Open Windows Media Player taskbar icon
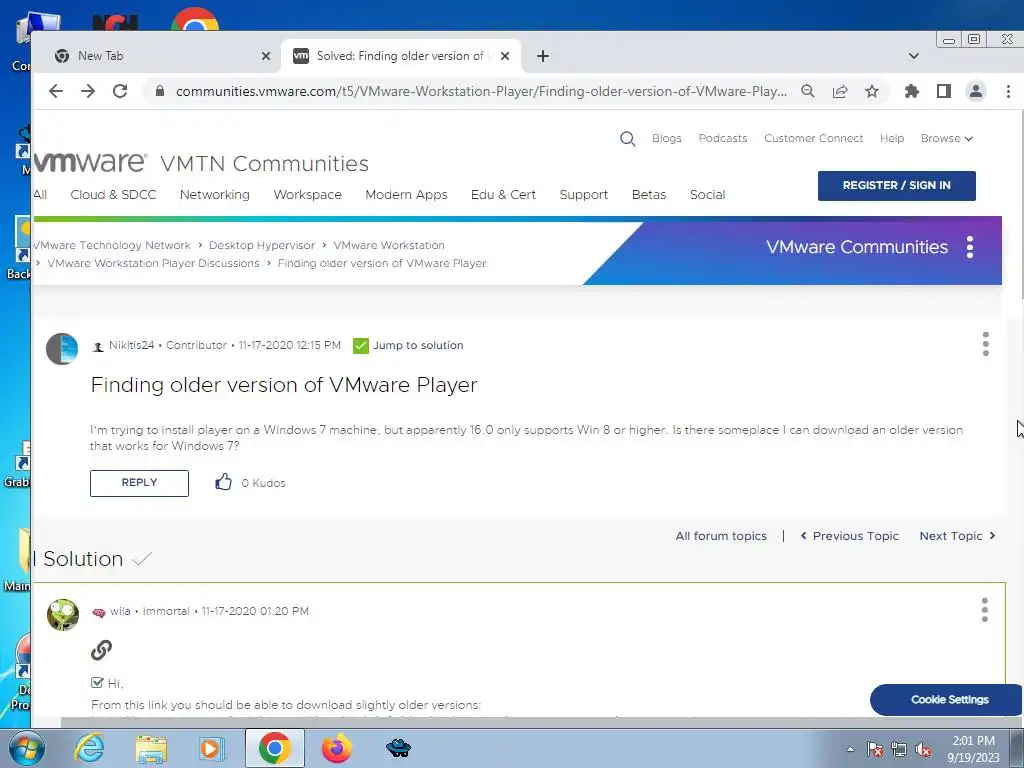Screen dimensions: 1024x768 point(212,748)
